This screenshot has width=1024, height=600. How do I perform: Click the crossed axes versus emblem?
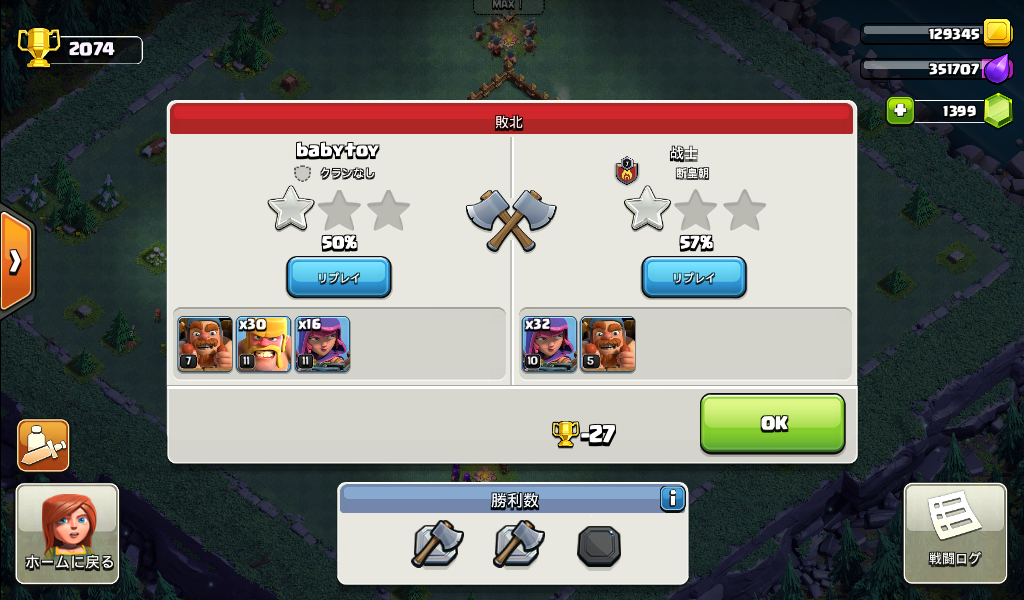pos(511,220)
